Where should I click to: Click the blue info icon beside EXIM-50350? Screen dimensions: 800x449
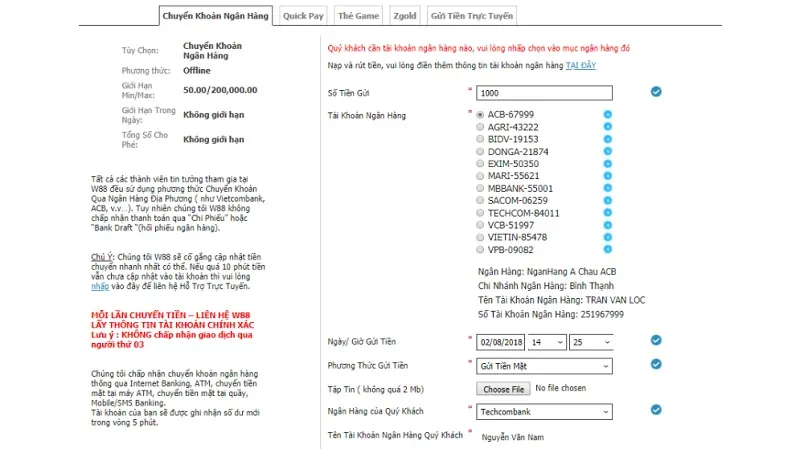coord(607,164)
